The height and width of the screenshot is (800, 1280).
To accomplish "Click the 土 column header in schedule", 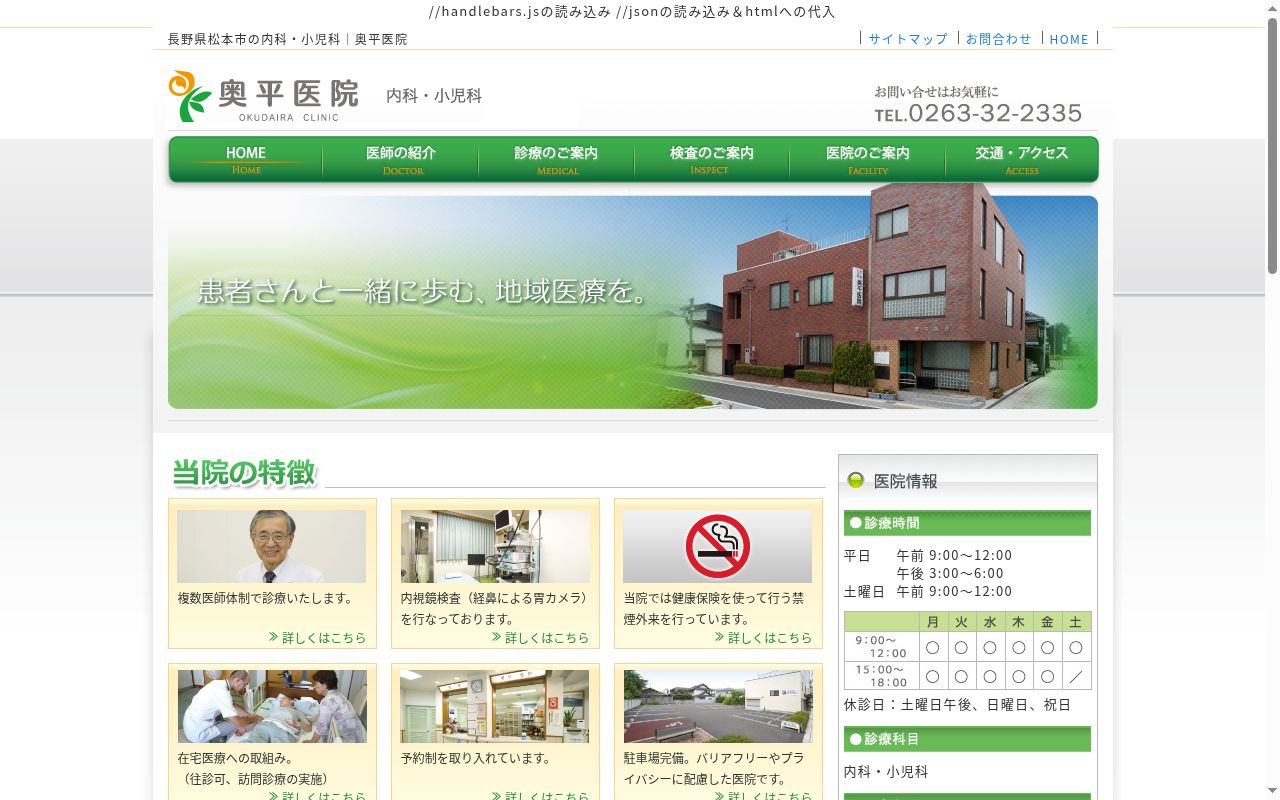I will 1076,622.
